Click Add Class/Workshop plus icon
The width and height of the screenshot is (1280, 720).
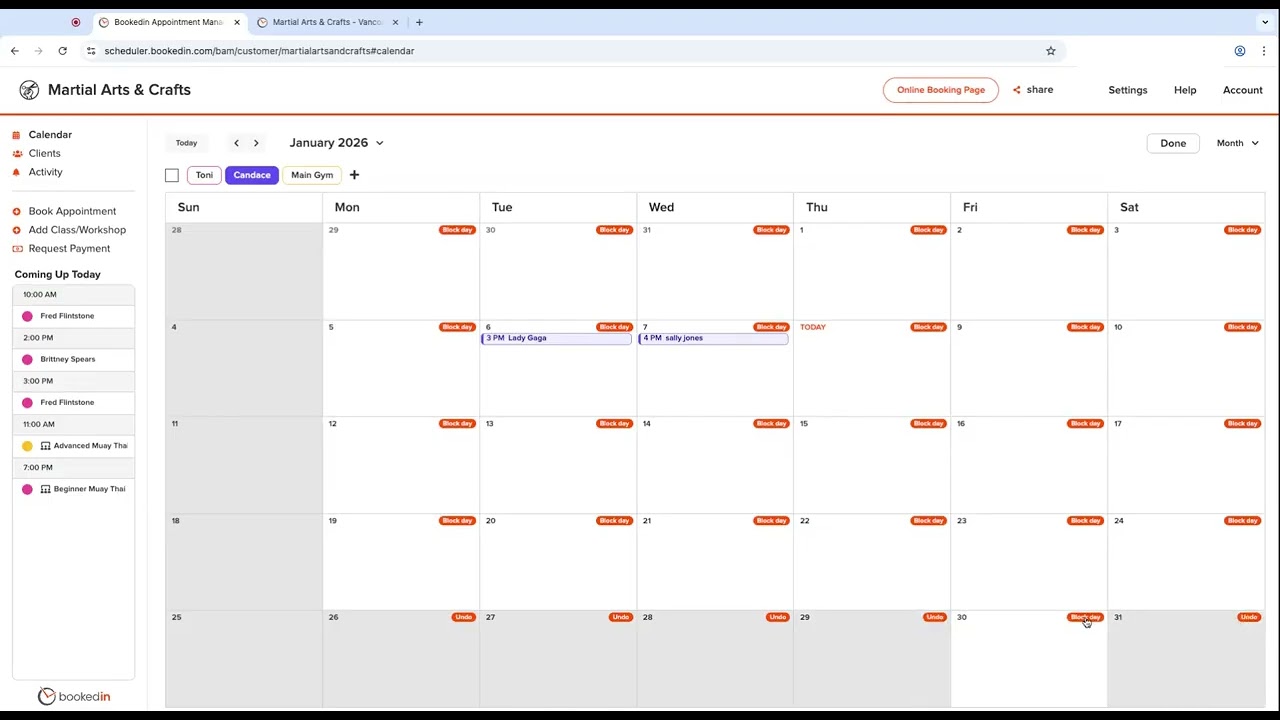16,230
